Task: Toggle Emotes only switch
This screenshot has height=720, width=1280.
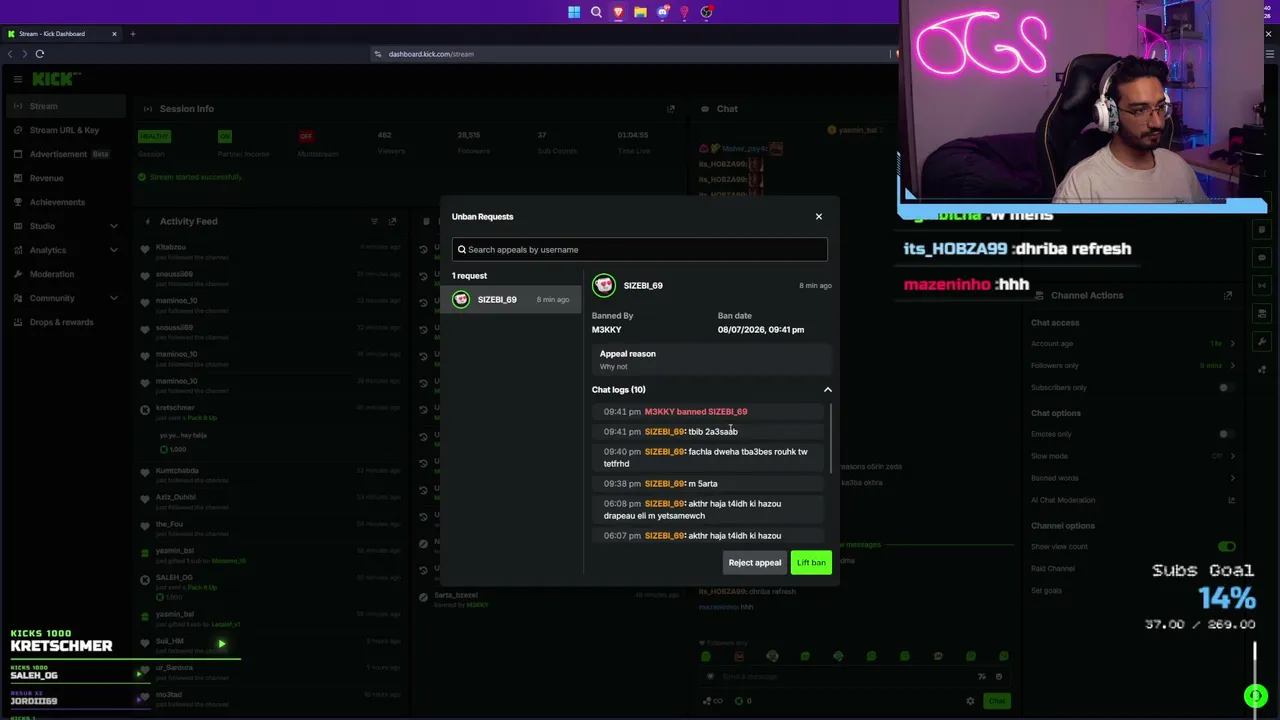Action: (x=1226, y=434)
